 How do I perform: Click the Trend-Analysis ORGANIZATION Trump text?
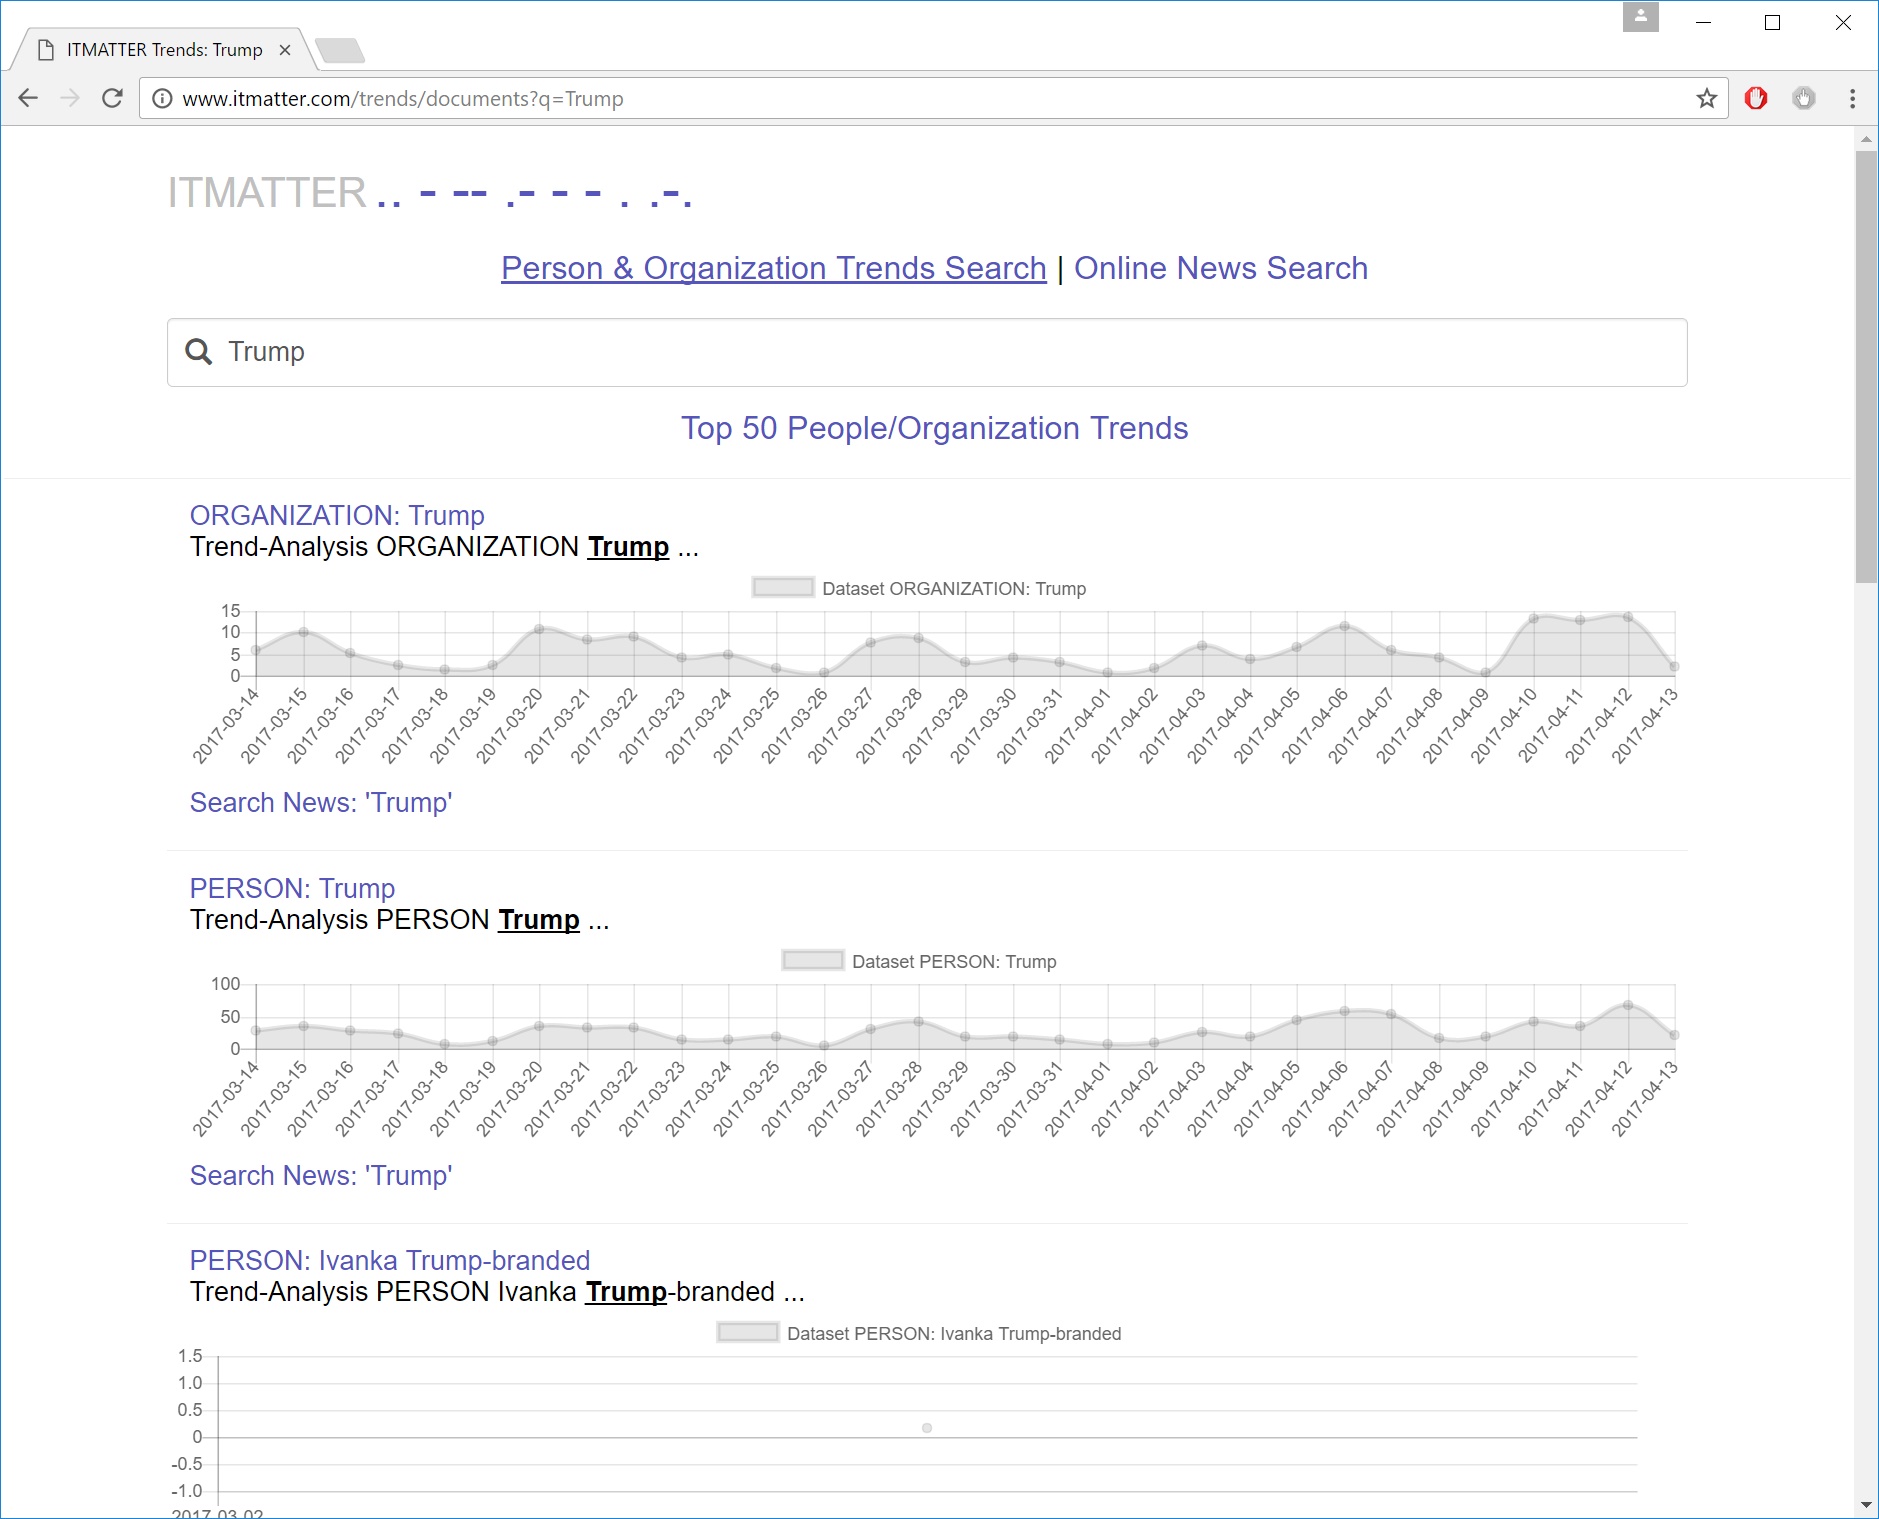[444, 547]
